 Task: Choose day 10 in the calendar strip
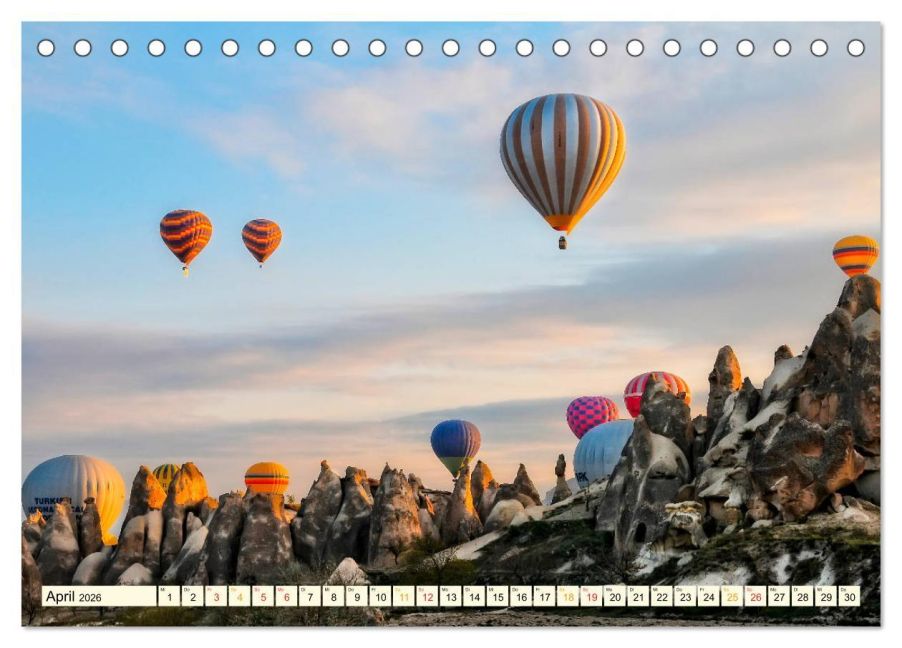pyautogui.click(x=380, y=596)
